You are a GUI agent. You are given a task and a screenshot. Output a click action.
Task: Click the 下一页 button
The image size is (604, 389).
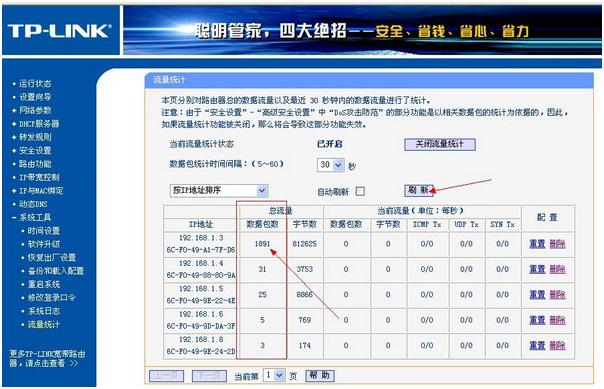(209, 376)
